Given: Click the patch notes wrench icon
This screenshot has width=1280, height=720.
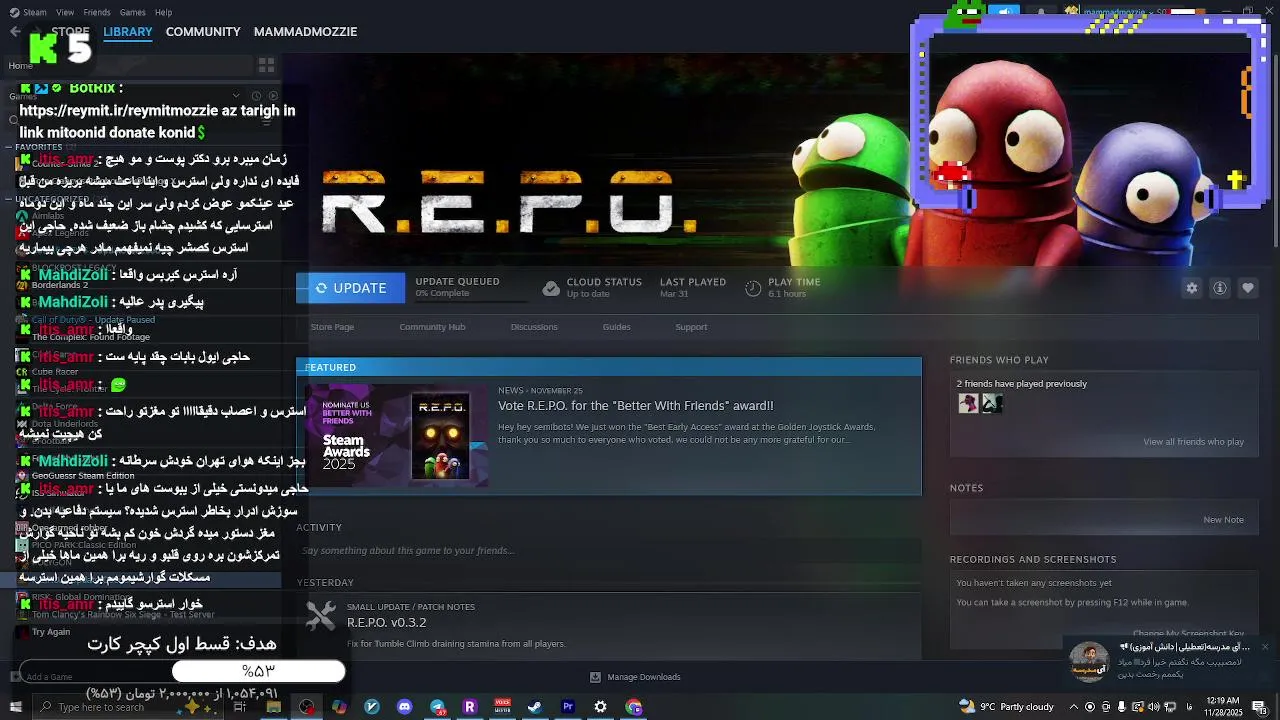Looking at the screenshot, I should click(321, 615).
